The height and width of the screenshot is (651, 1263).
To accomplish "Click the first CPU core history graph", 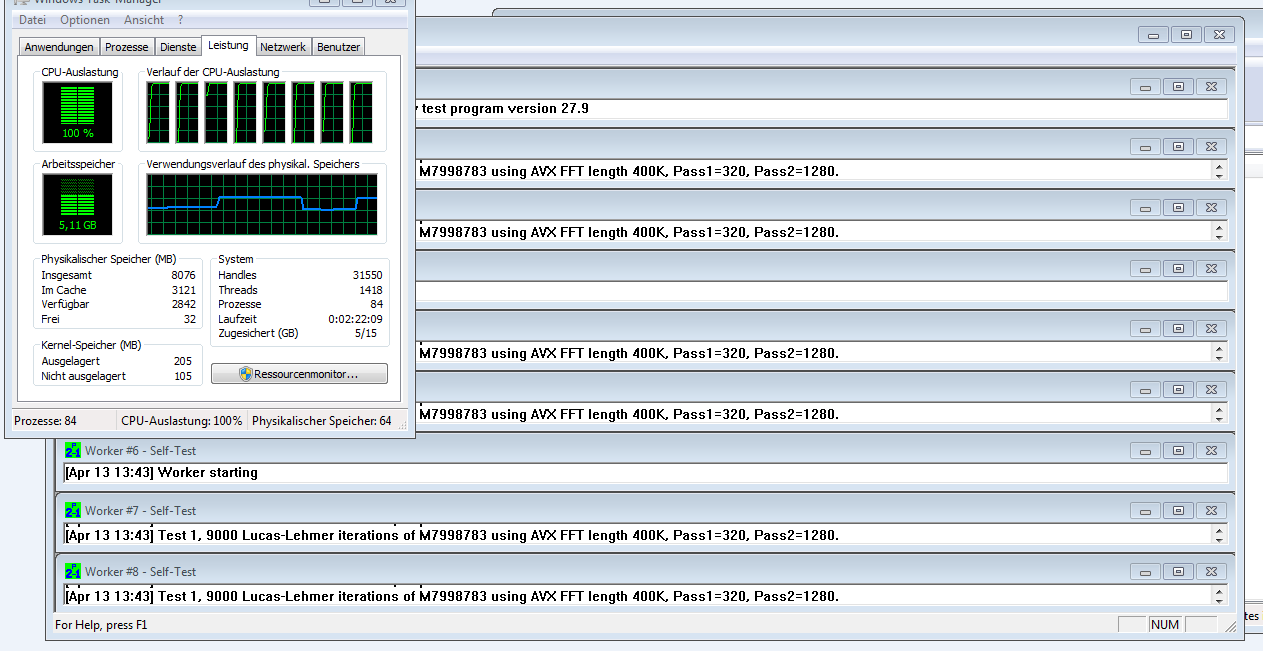I will [158, 112].
